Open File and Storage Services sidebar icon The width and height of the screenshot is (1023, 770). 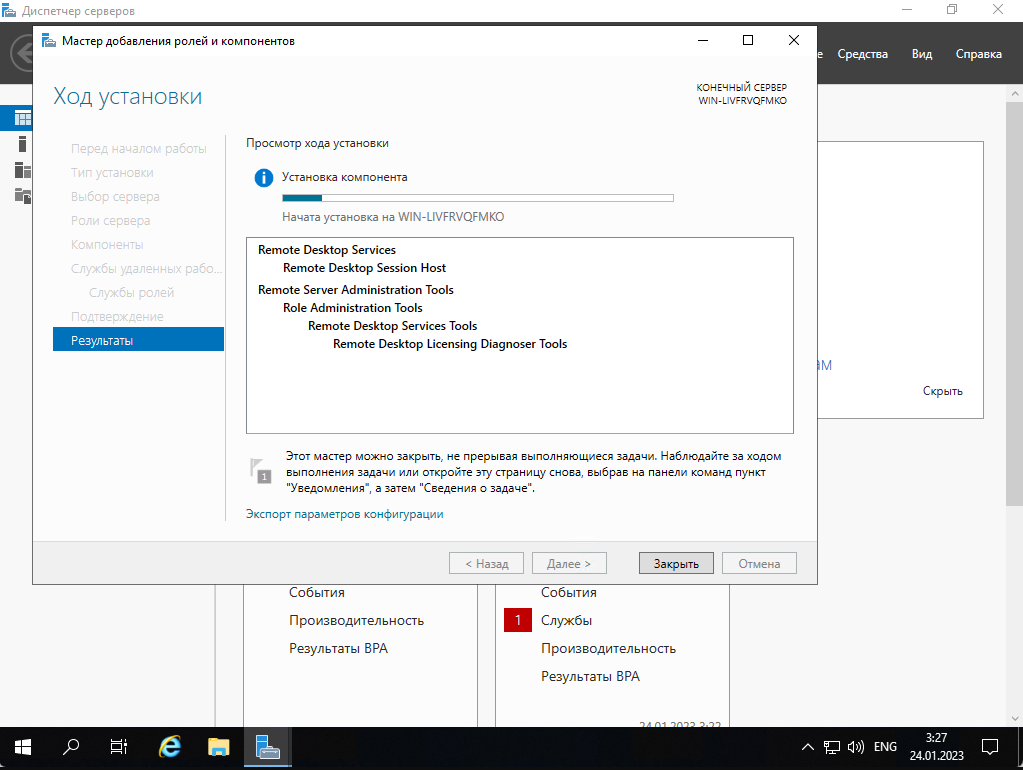[x=22, y=194]
